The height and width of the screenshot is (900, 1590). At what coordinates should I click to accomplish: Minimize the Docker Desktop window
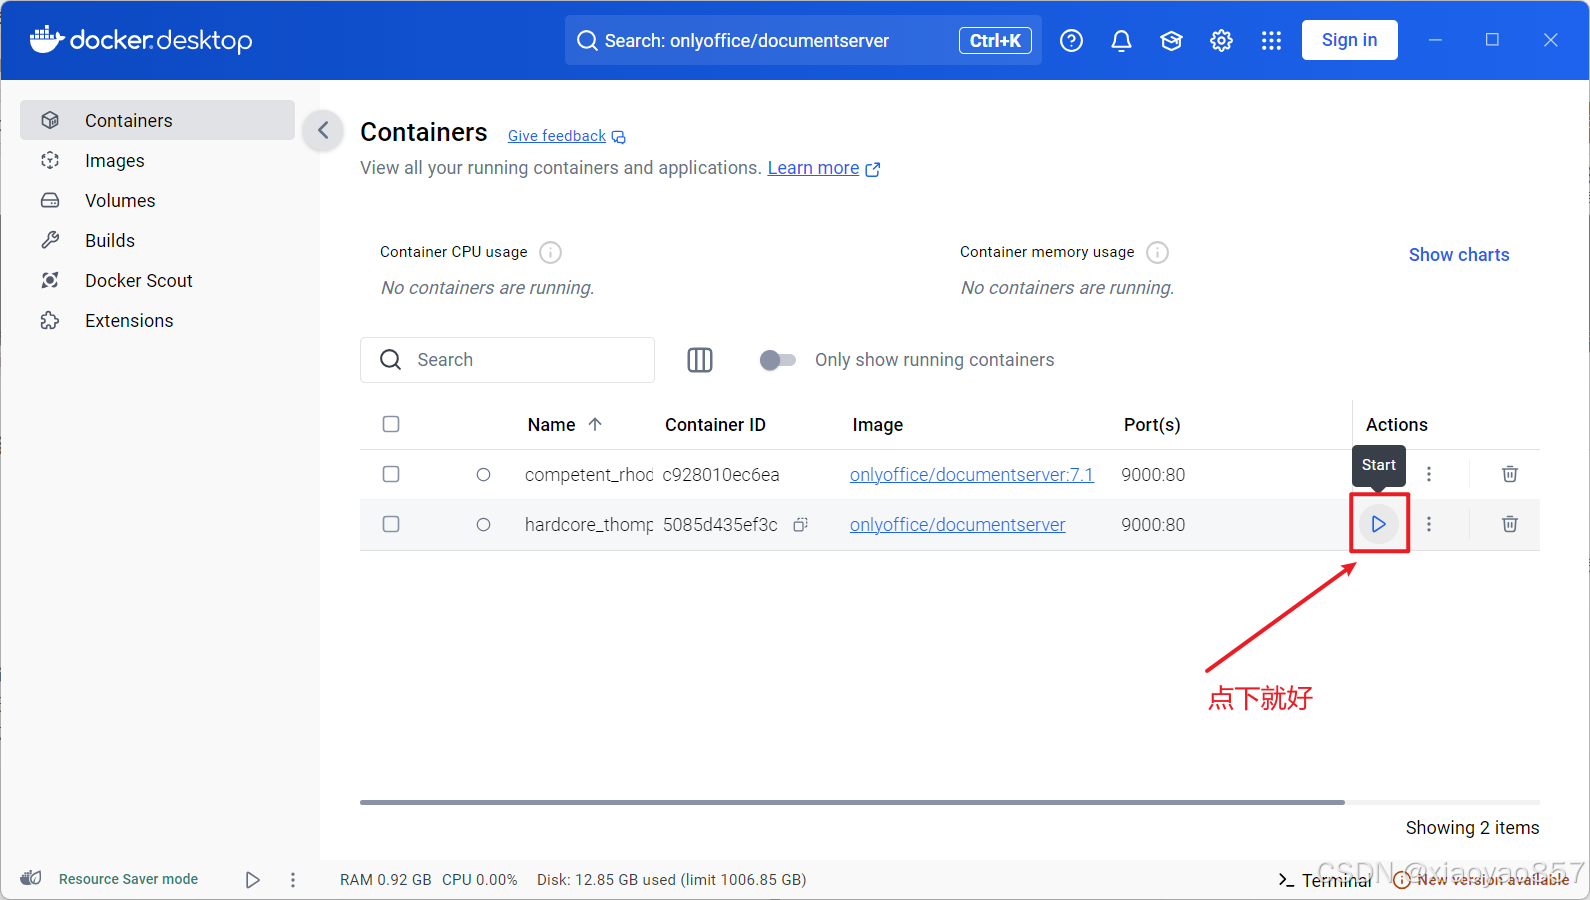(x=1435, y=40)
